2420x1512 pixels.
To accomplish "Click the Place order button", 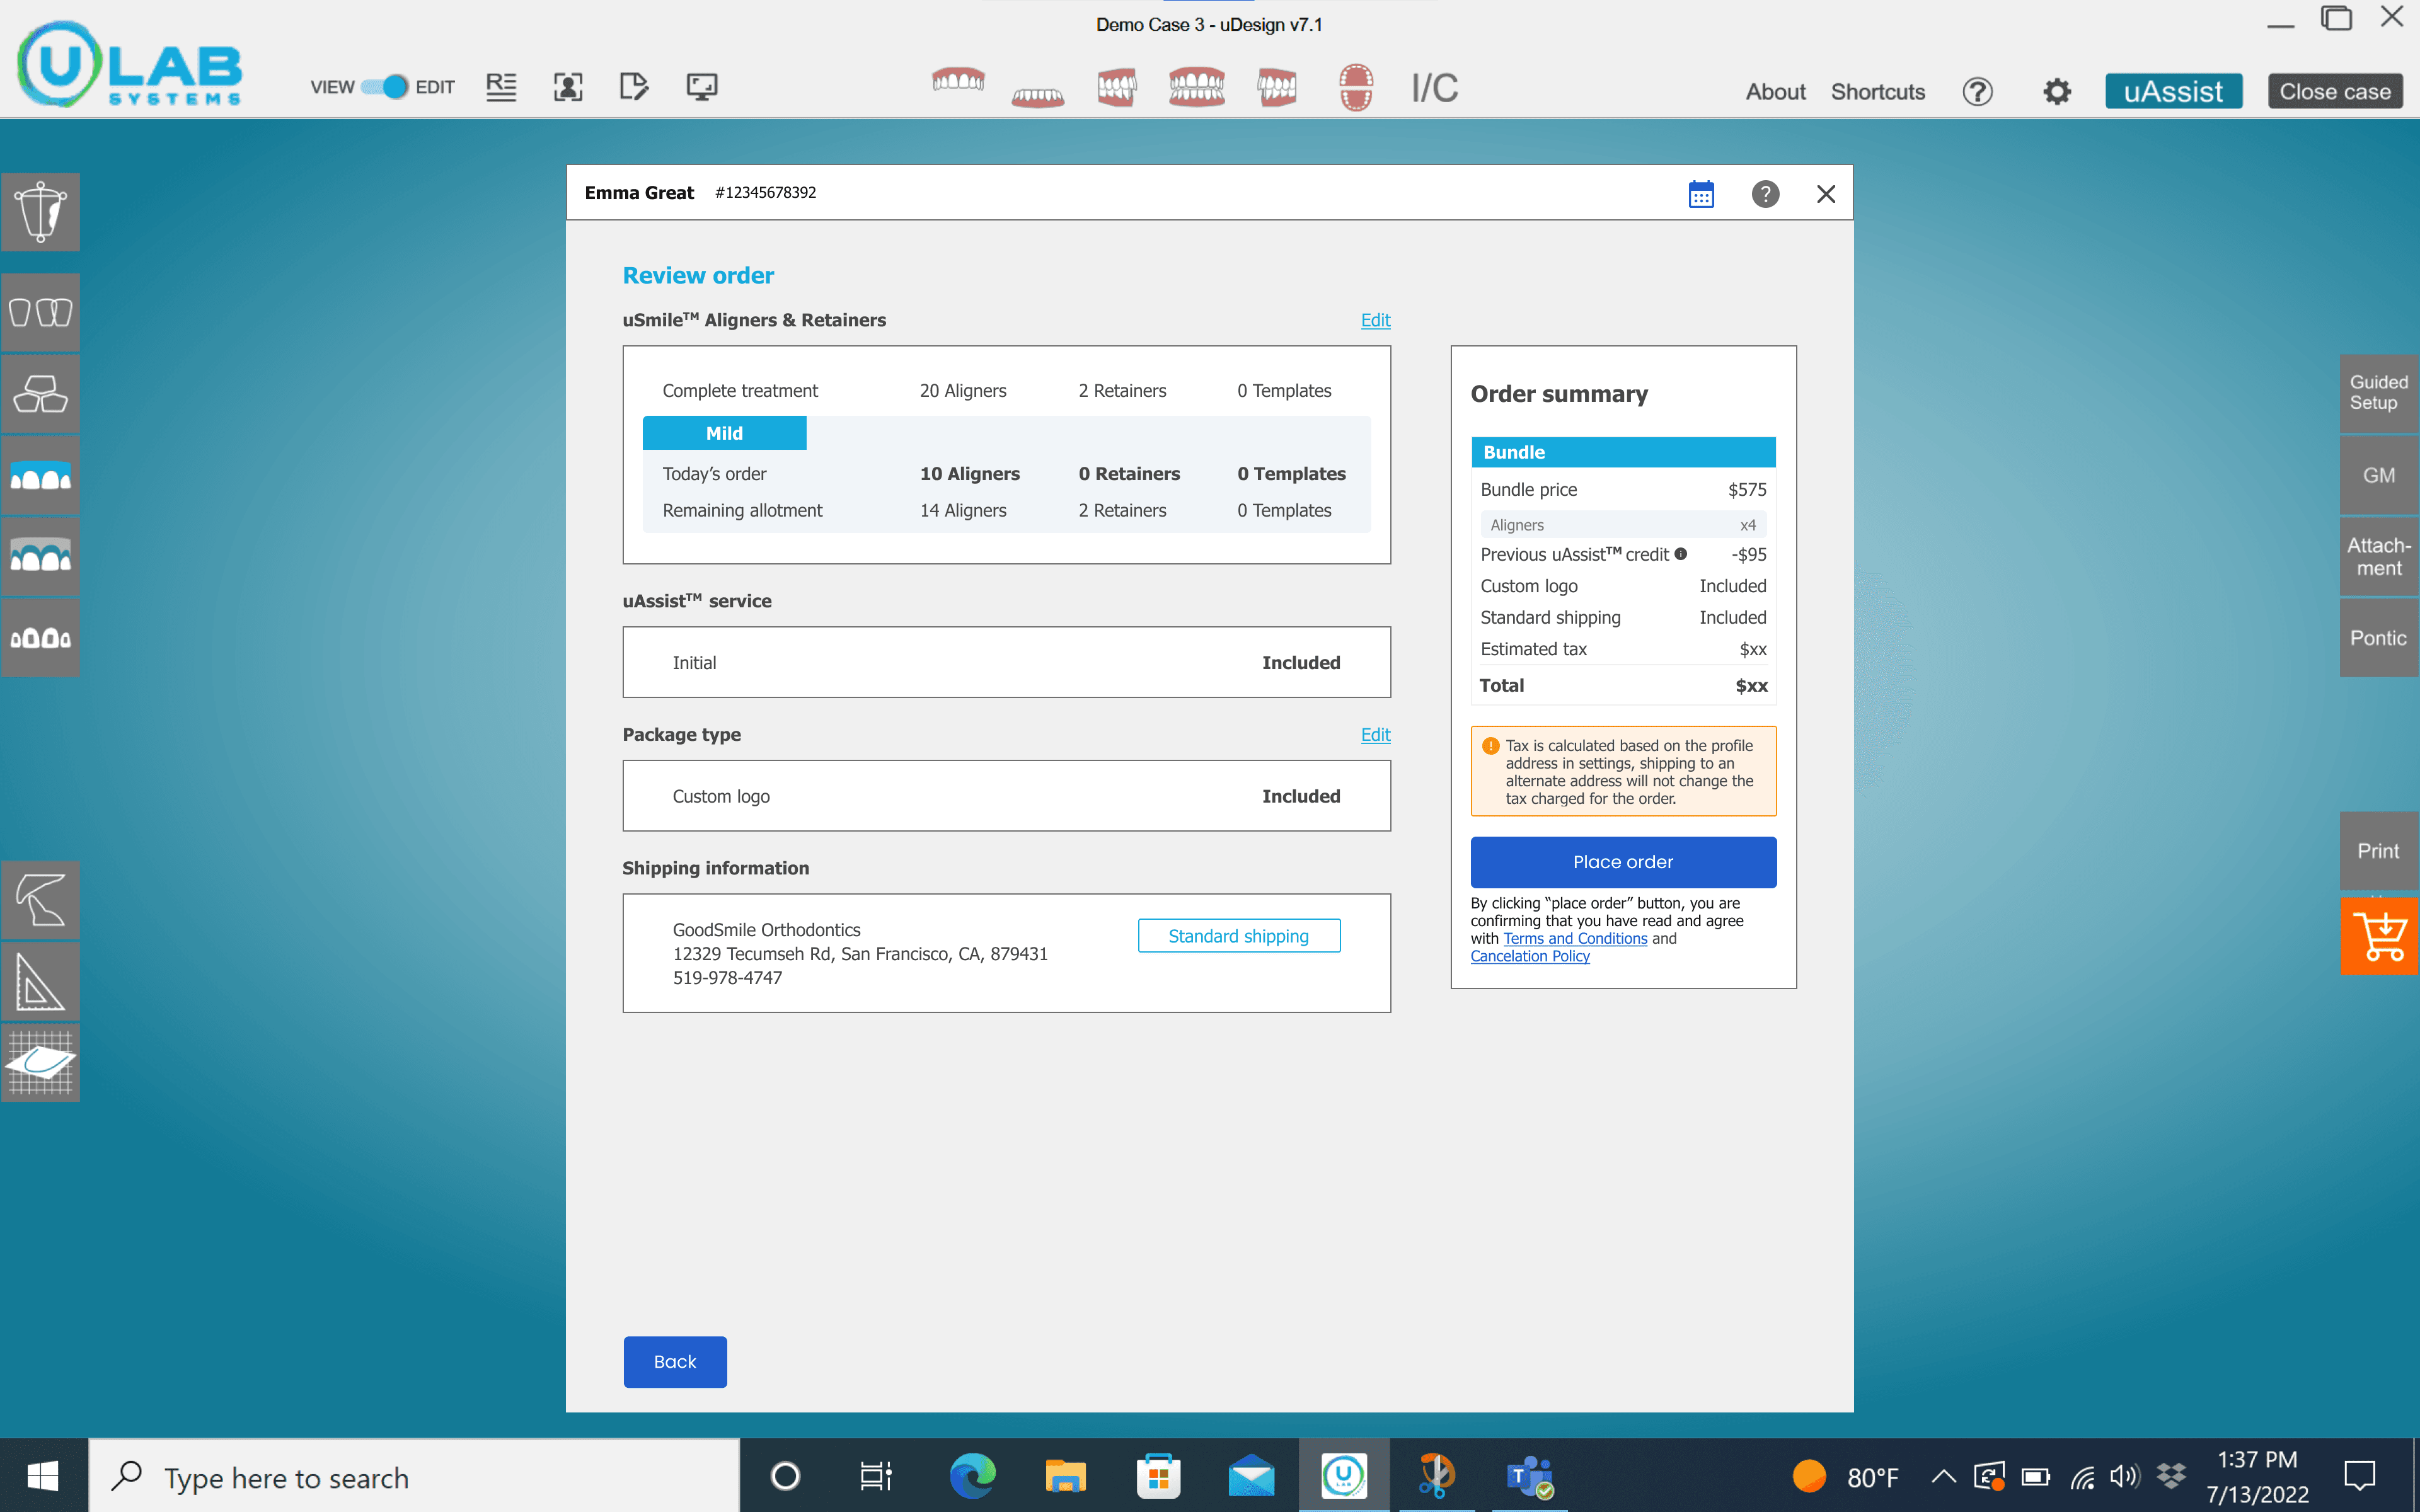I will 1623,862.
